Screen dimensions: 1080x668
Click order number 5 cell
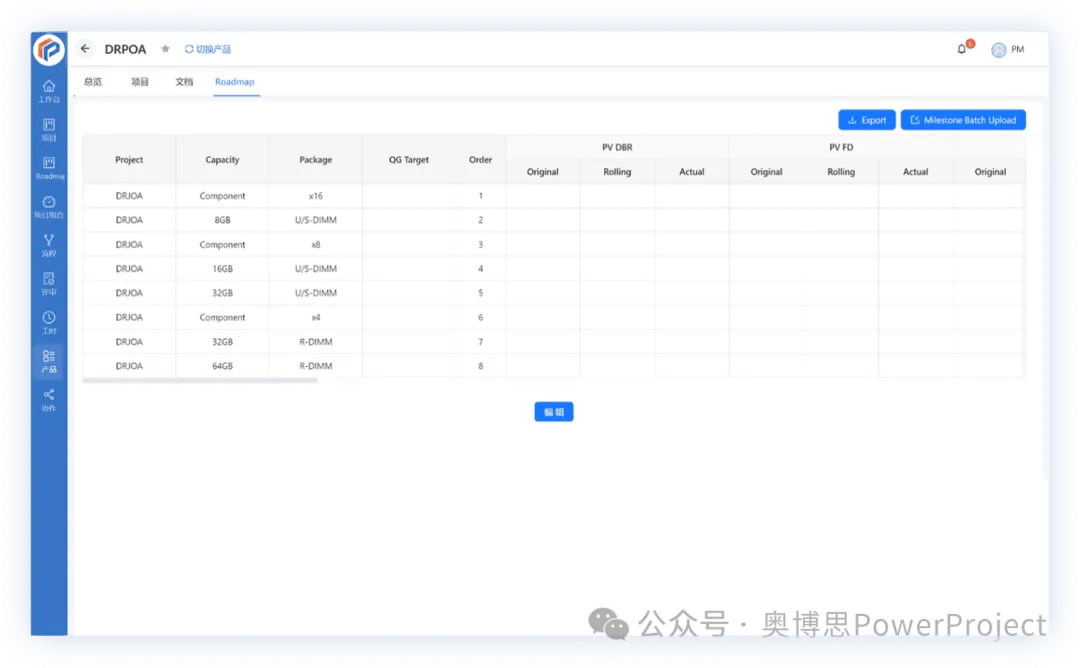480,293
